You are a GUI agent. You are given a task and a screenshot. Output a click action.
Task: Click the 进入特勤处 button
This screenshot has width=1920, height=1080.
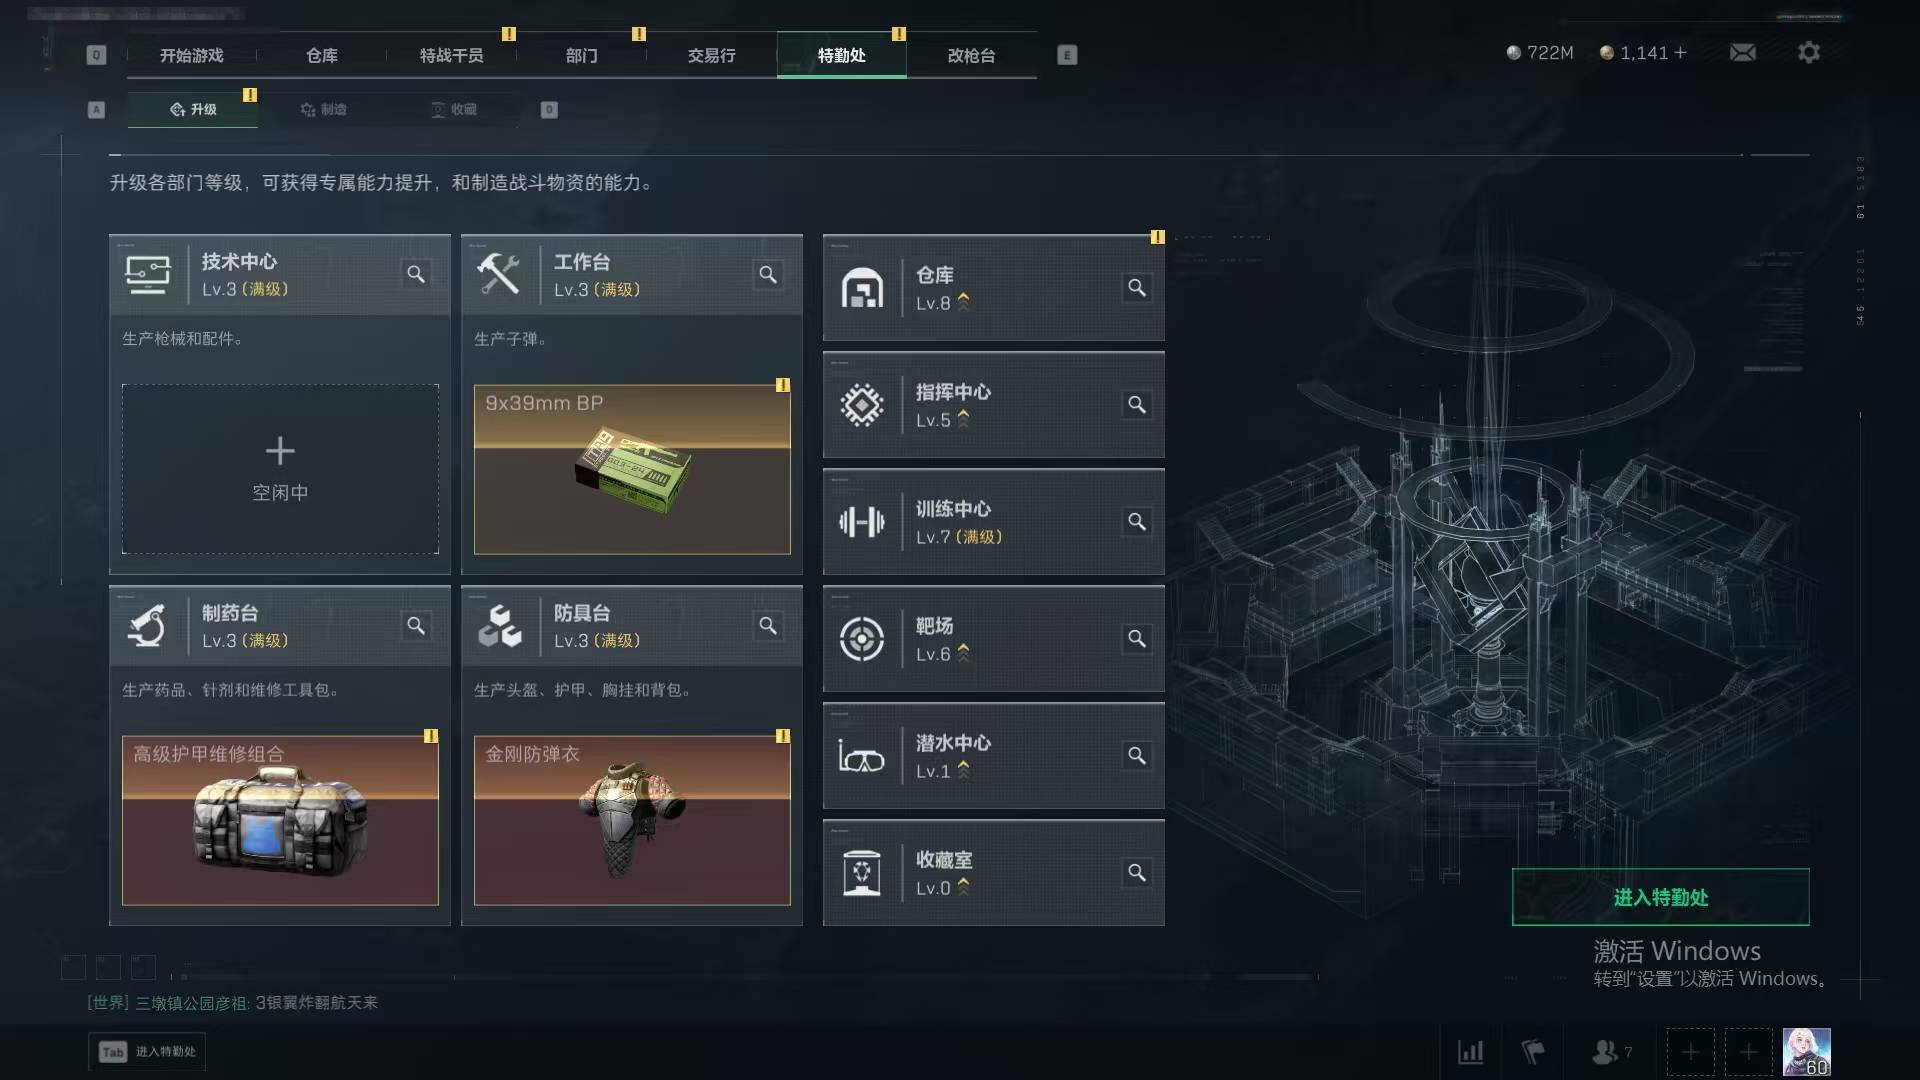pos(1660,897)
